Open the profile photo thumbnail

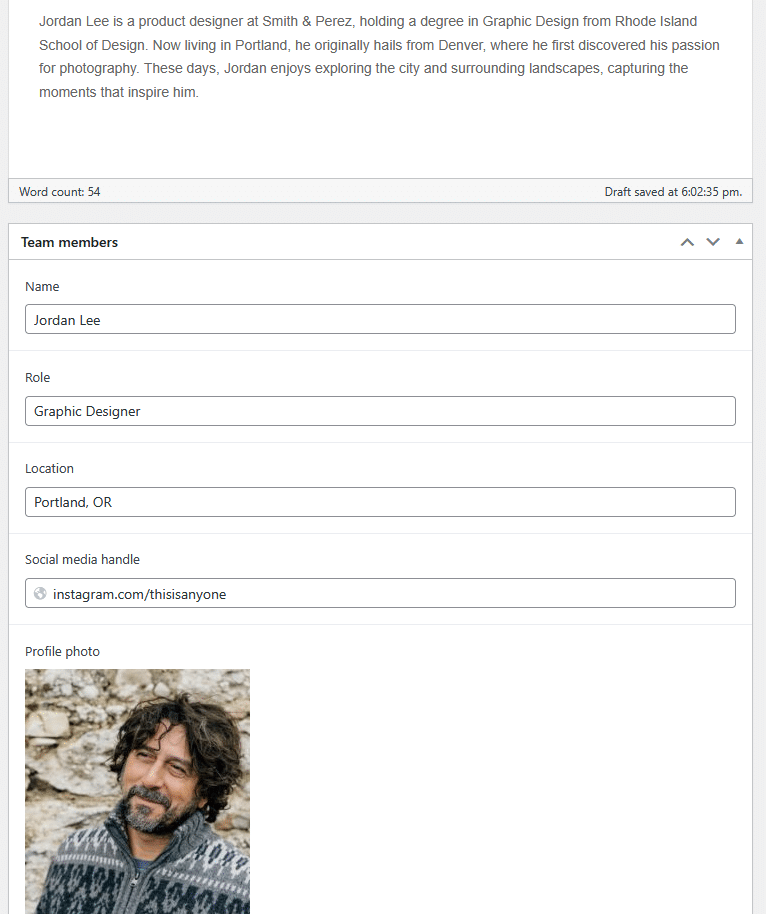(x=137, y=790)
